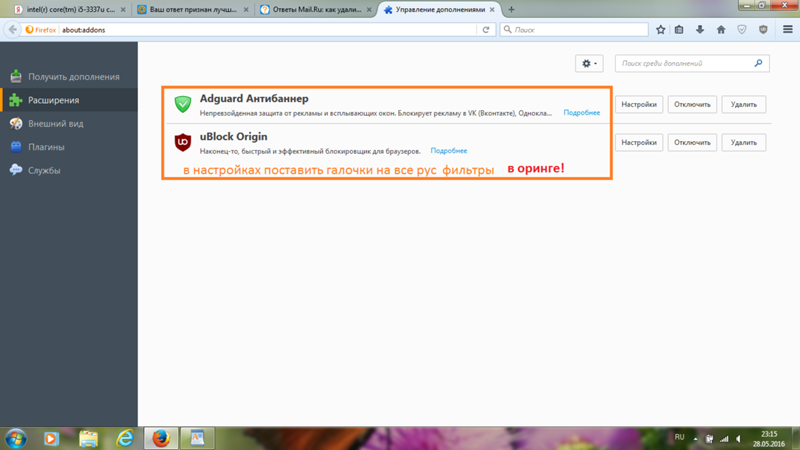This screenshot has width=800, height=450.
Task: Show hidden tray icons arrow
Action: (x=695, y=439)
